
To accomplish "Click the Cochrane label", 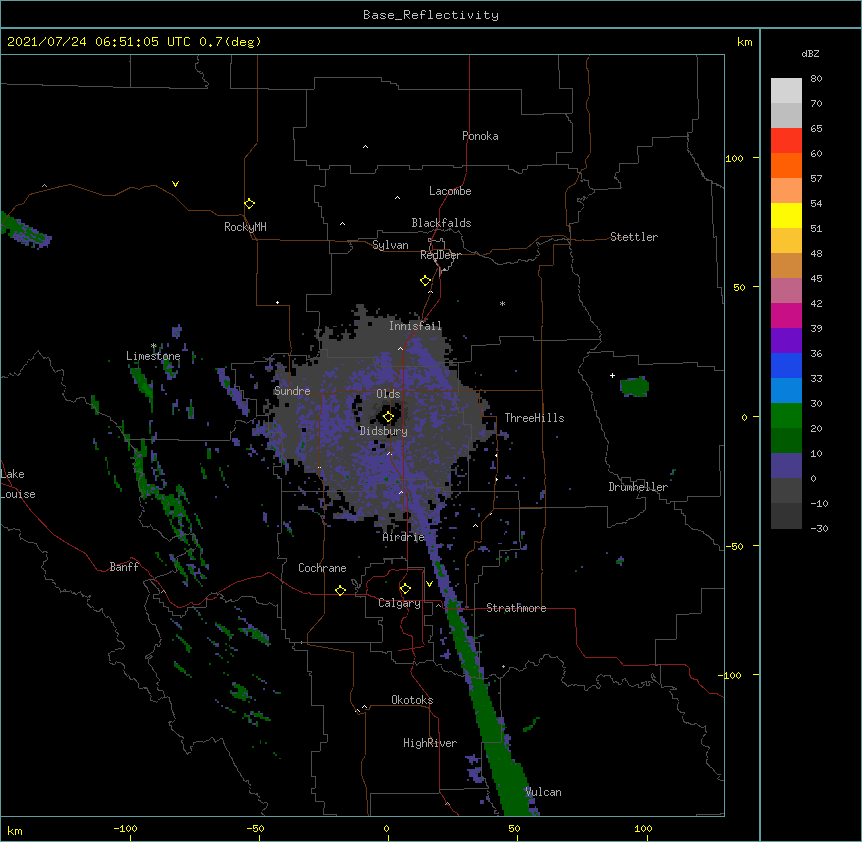I will point(322,568).
